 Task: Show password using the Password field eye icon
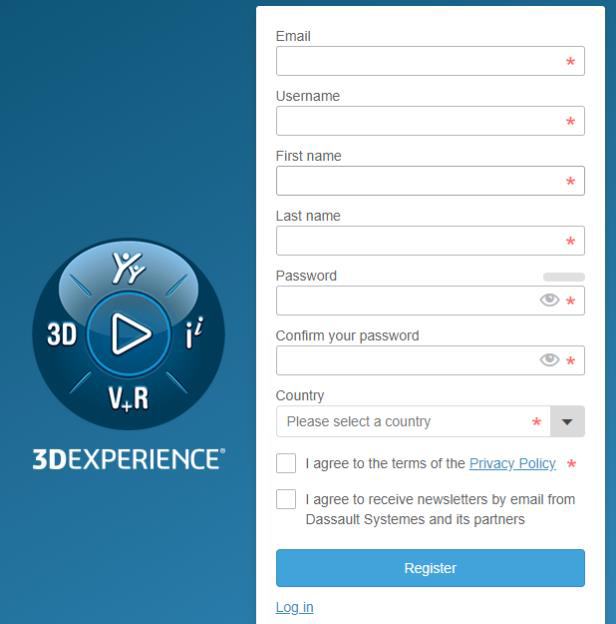(x=550, y=300)
